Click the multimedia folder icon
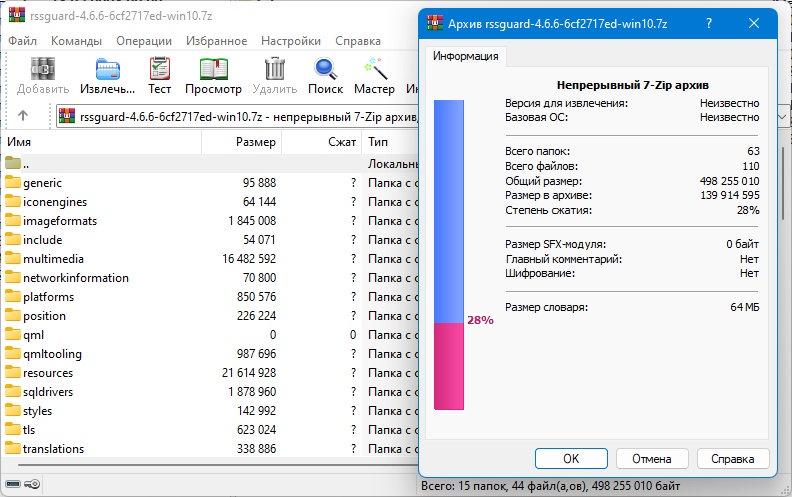Screen dimensions: 792x497 (13, 258)
